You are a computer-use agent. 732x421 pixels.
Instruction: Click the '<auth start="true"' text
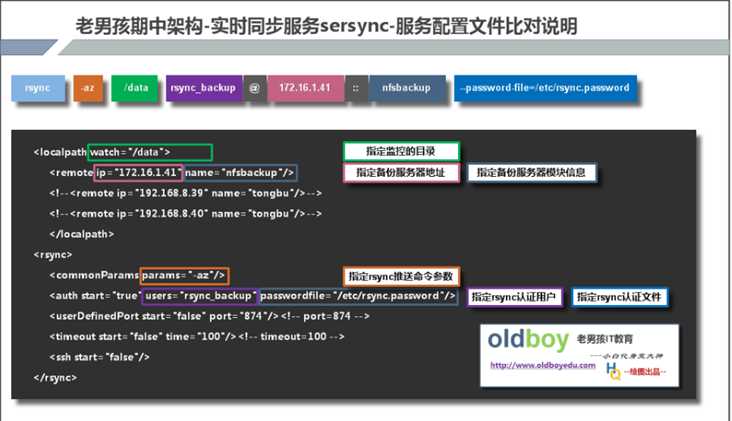tap(95, 296)
